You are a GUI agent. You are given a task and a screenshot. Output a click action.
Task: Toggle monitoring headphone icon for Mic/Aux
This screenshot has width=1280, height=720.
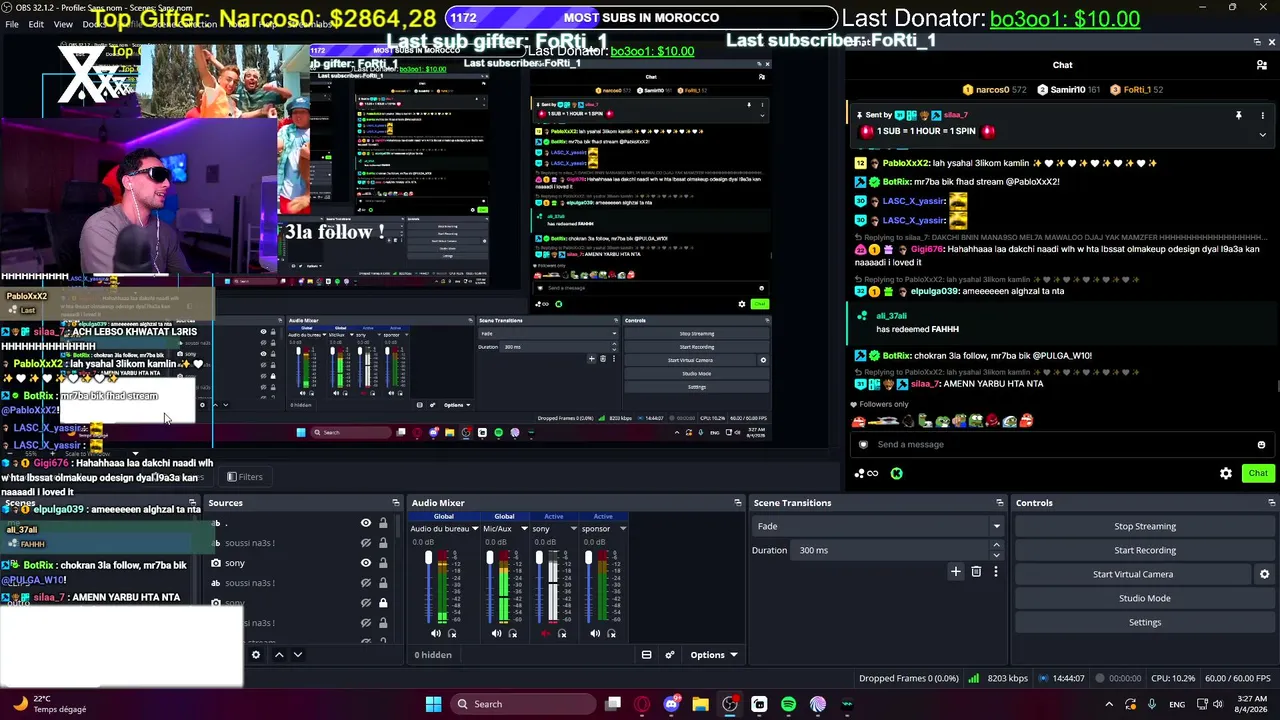[513, 633]
